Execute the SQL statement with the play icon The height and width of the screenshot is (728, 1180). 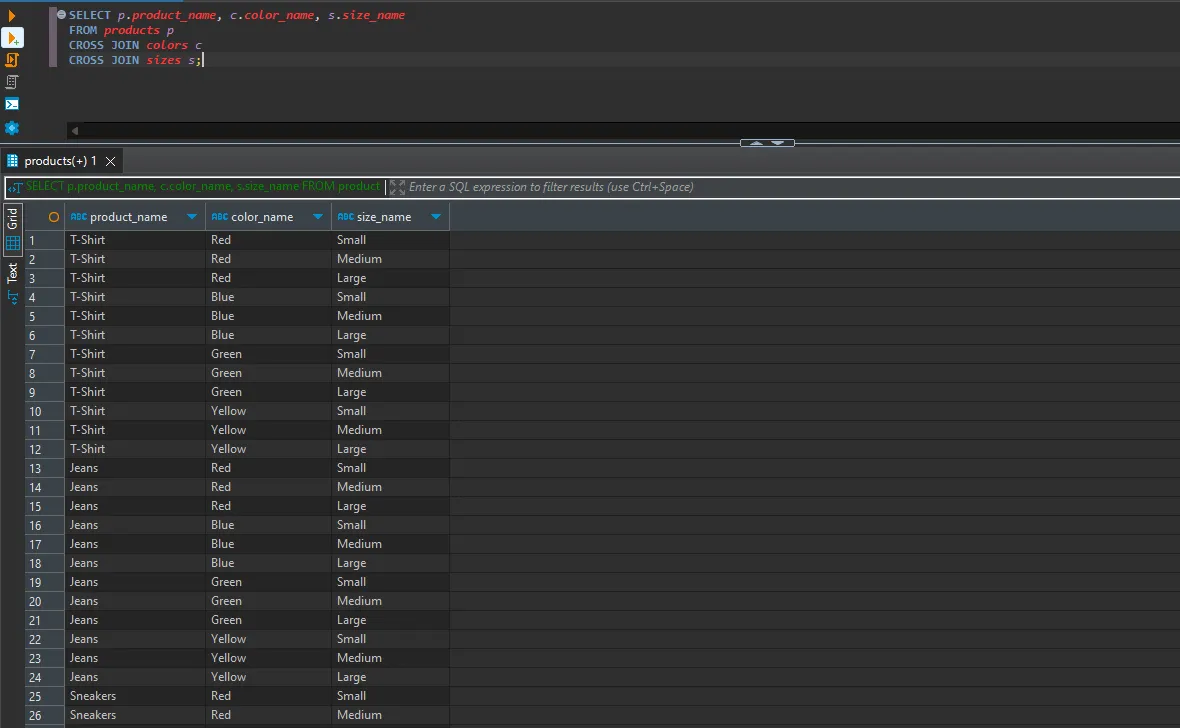[x=11, y=15]
